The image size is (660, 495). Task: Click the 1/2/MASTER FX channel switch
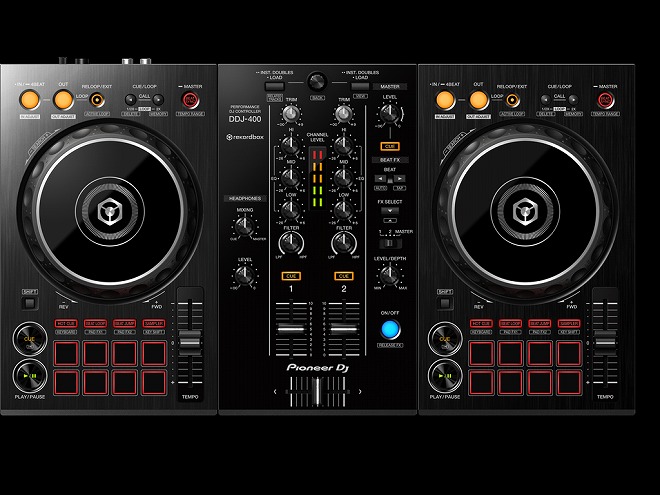coord(390,243)
